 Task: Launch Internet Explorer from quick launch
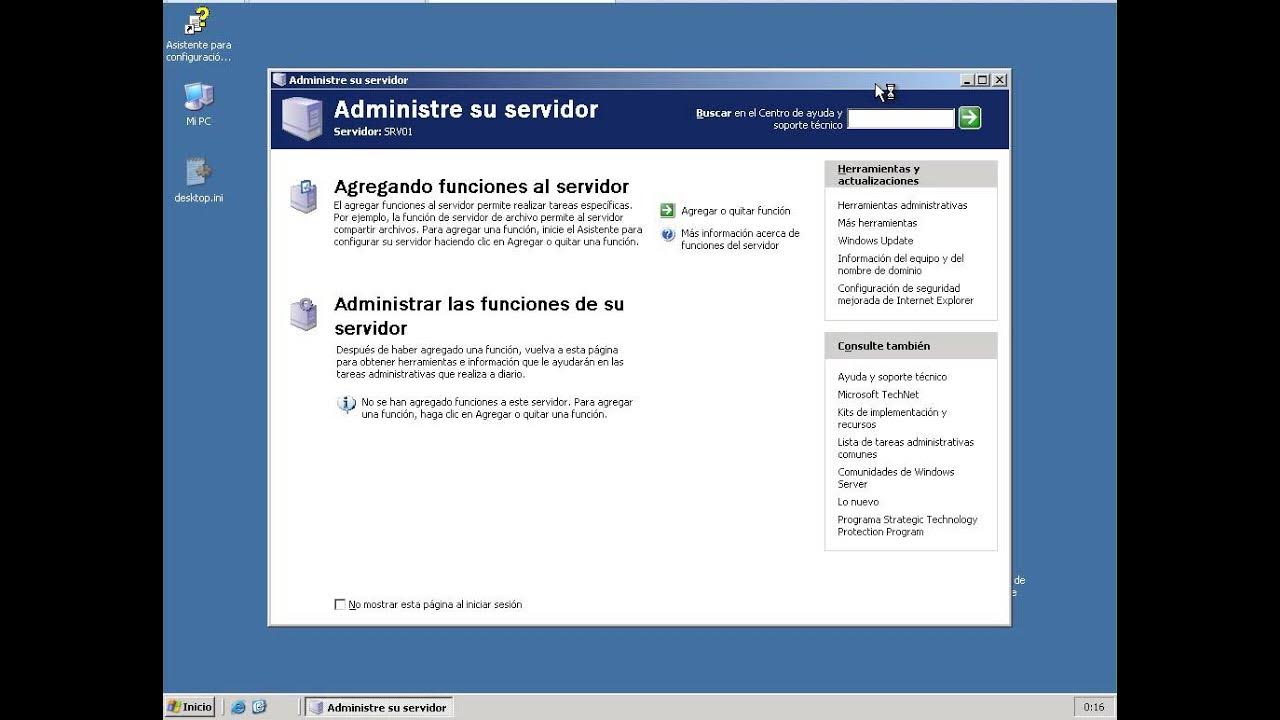click(238, 707)
